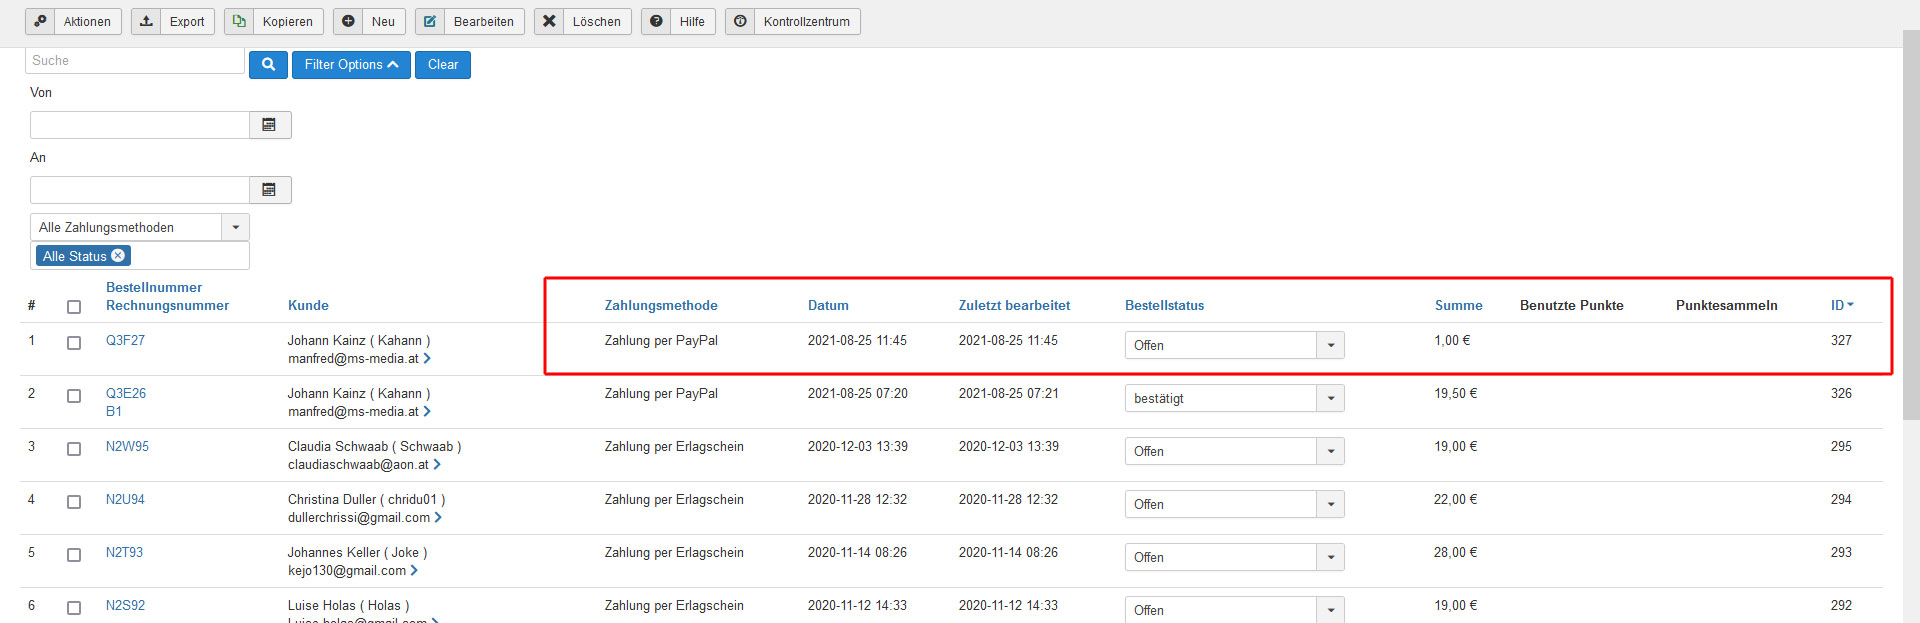Open the calendar picker for Von date
Screen dimensions: 1920x623
pyautogui.click(x=270, y=125)
